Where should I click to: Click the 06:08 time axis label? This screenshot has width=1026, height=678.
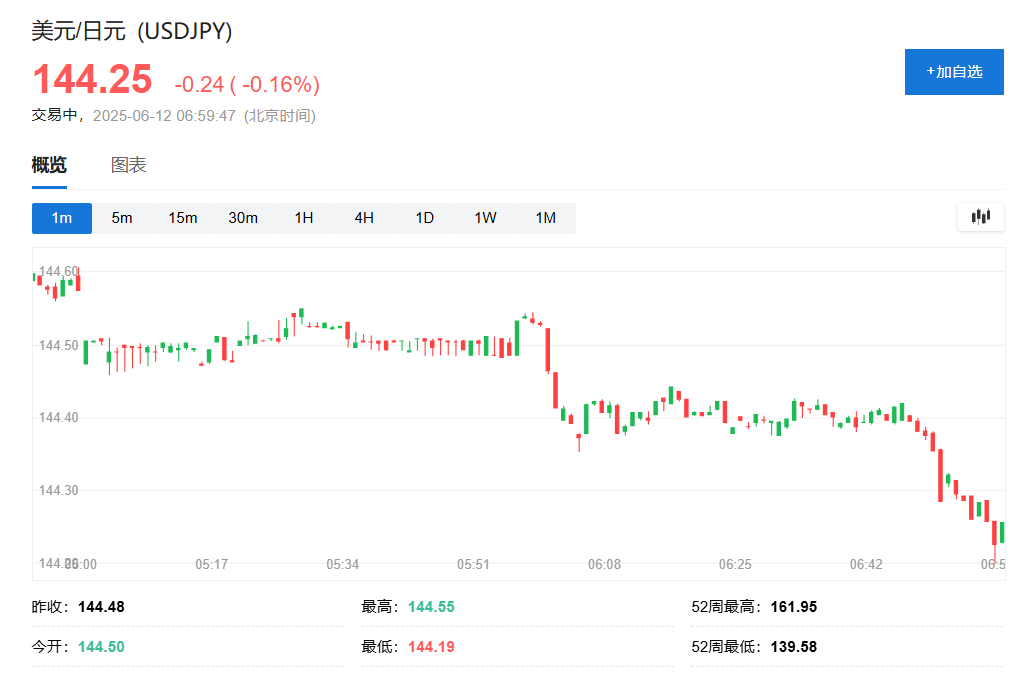click(x=604, y=564)
